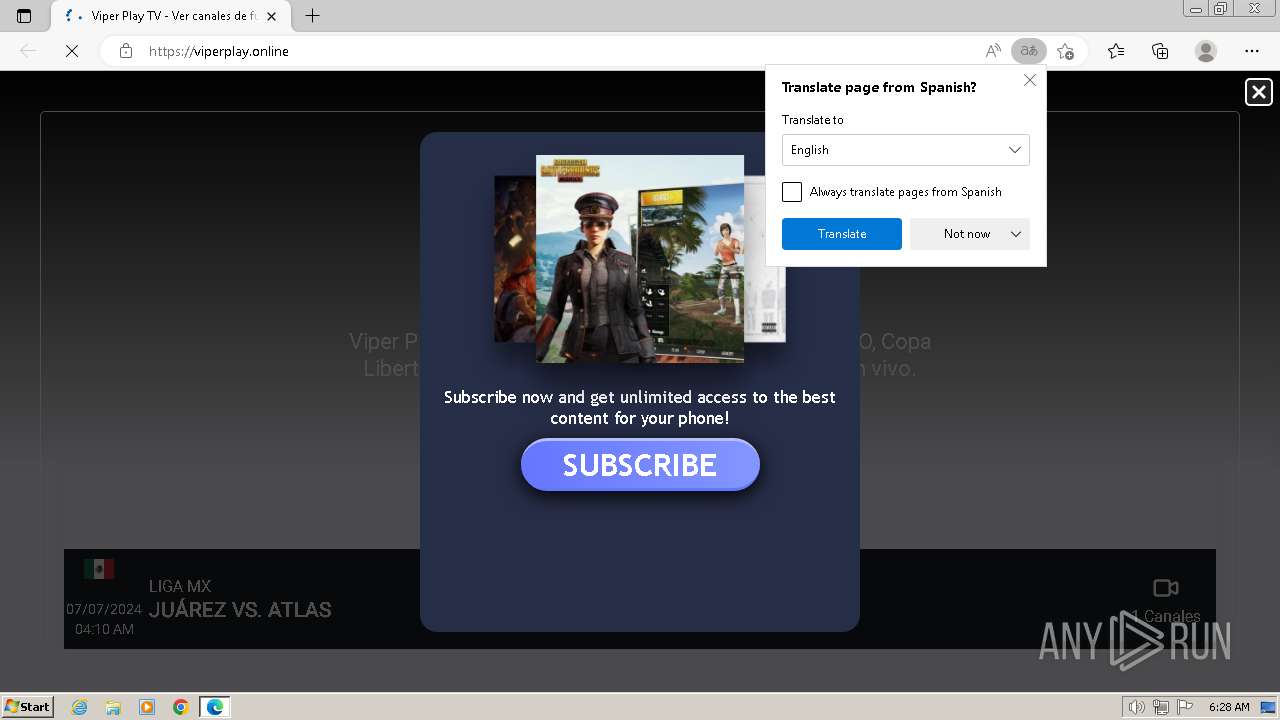This screenshot has width=1280, height=720.
Task: Click the LIGA MX label
Action: [180, 586]
